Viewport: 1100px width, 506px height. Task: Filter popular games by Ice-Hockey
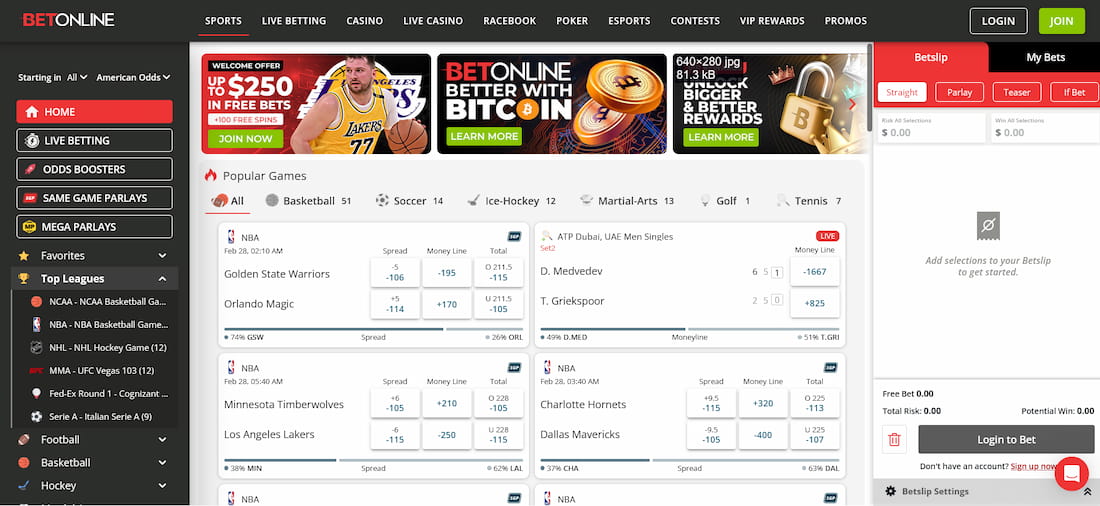click(511, 201)
